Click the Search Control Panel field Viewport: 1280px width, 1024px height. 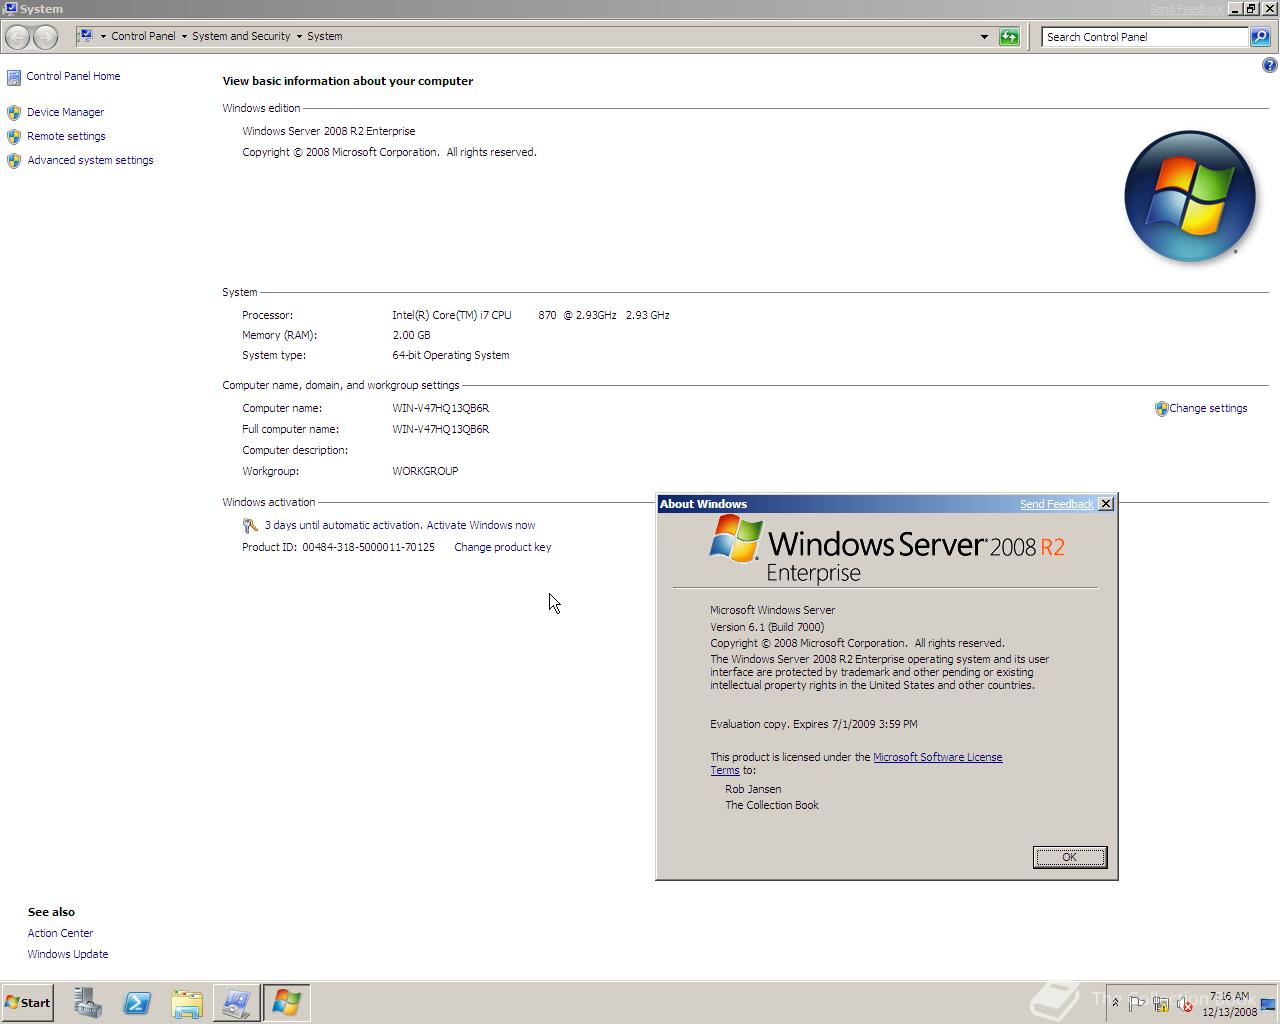[1145, 37]
